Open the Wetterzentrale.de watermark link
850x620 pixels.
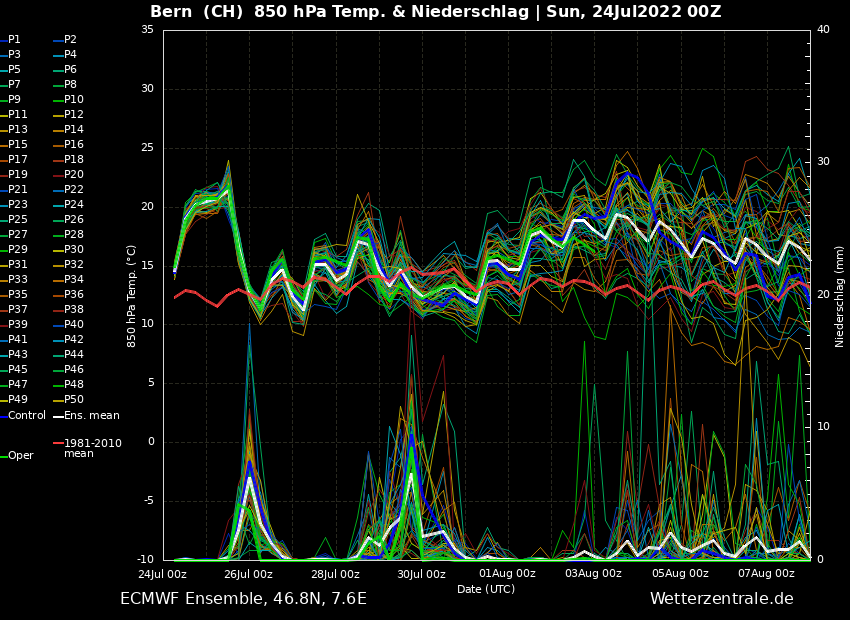pos(721,599)
